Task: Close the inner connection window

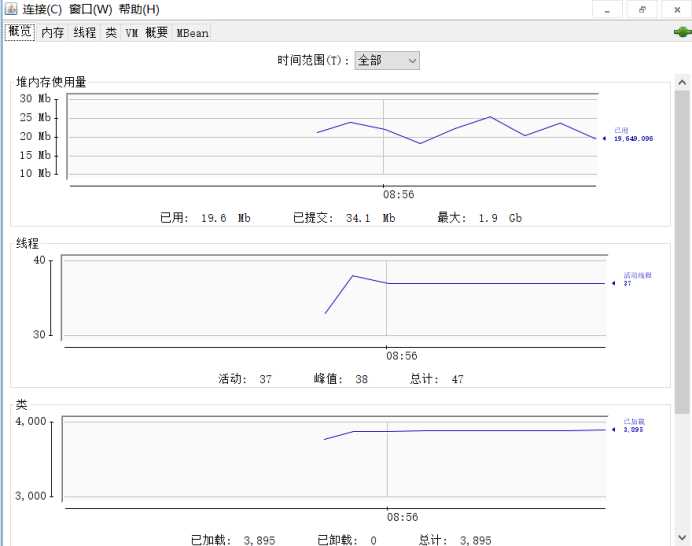Action: [677, 10]
